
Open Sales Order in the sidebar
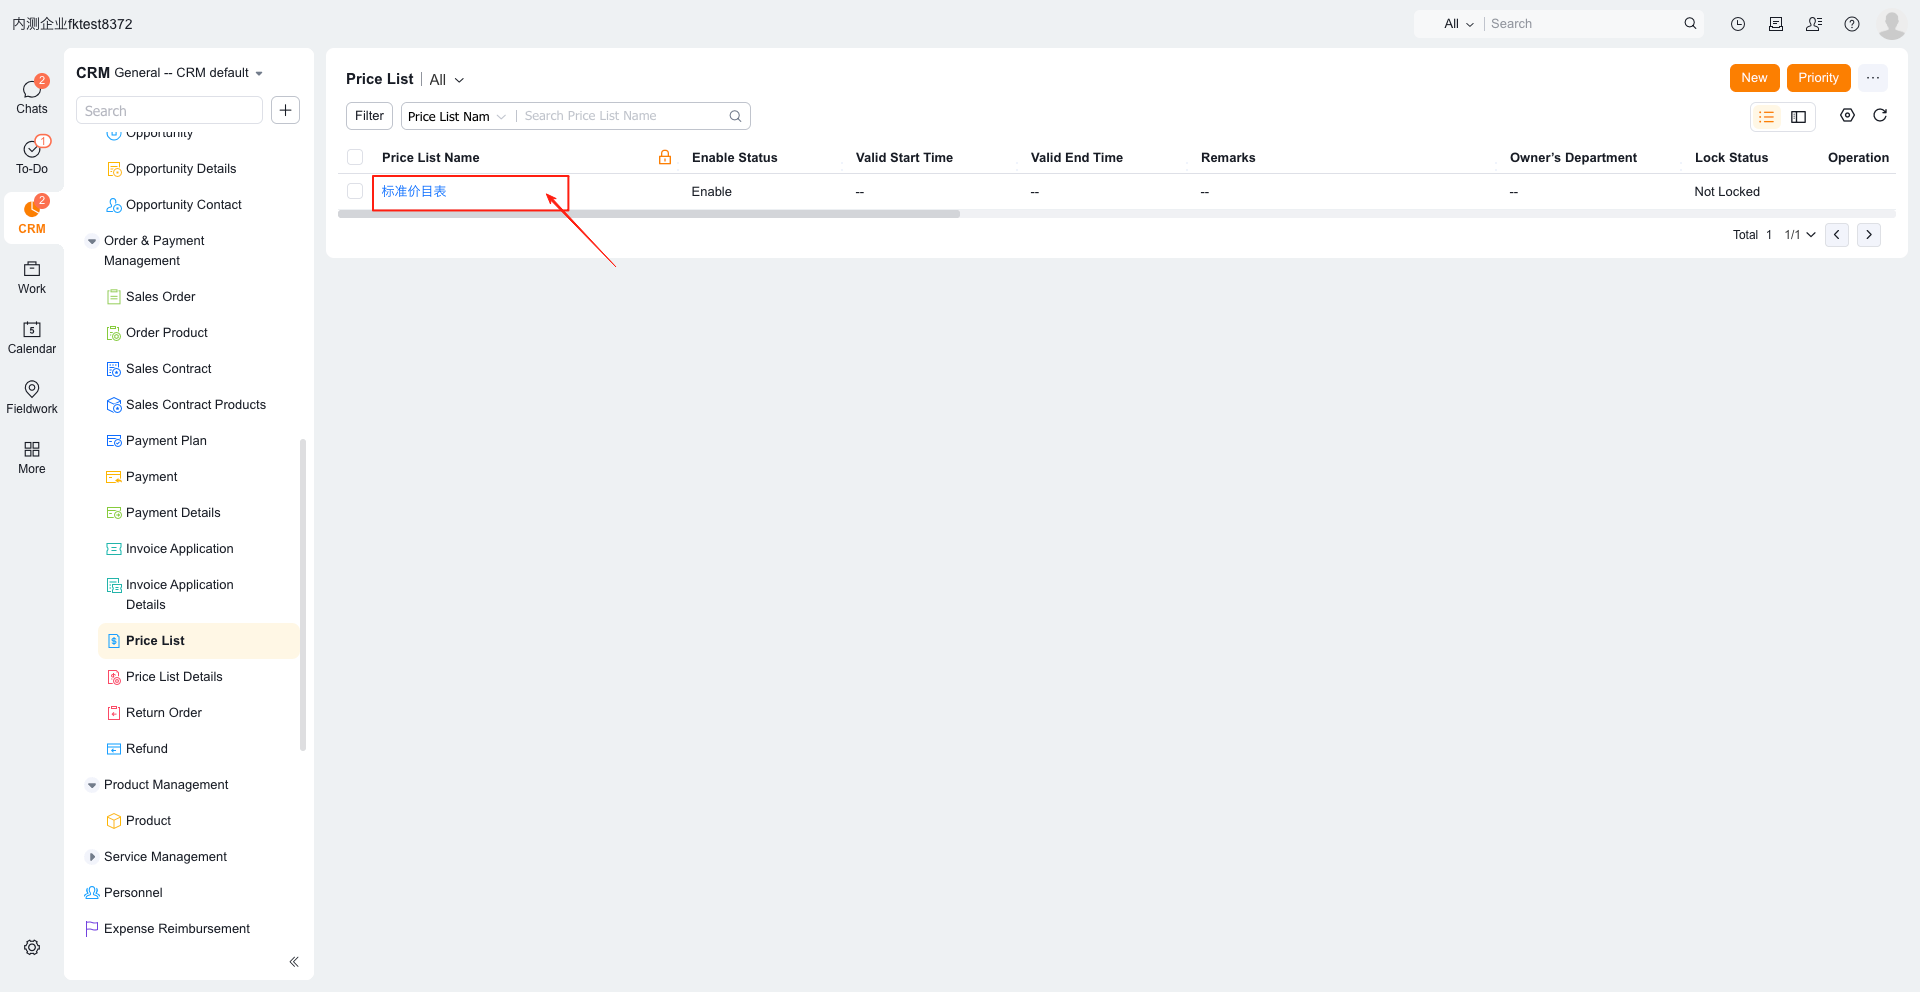tap(160, 297)
